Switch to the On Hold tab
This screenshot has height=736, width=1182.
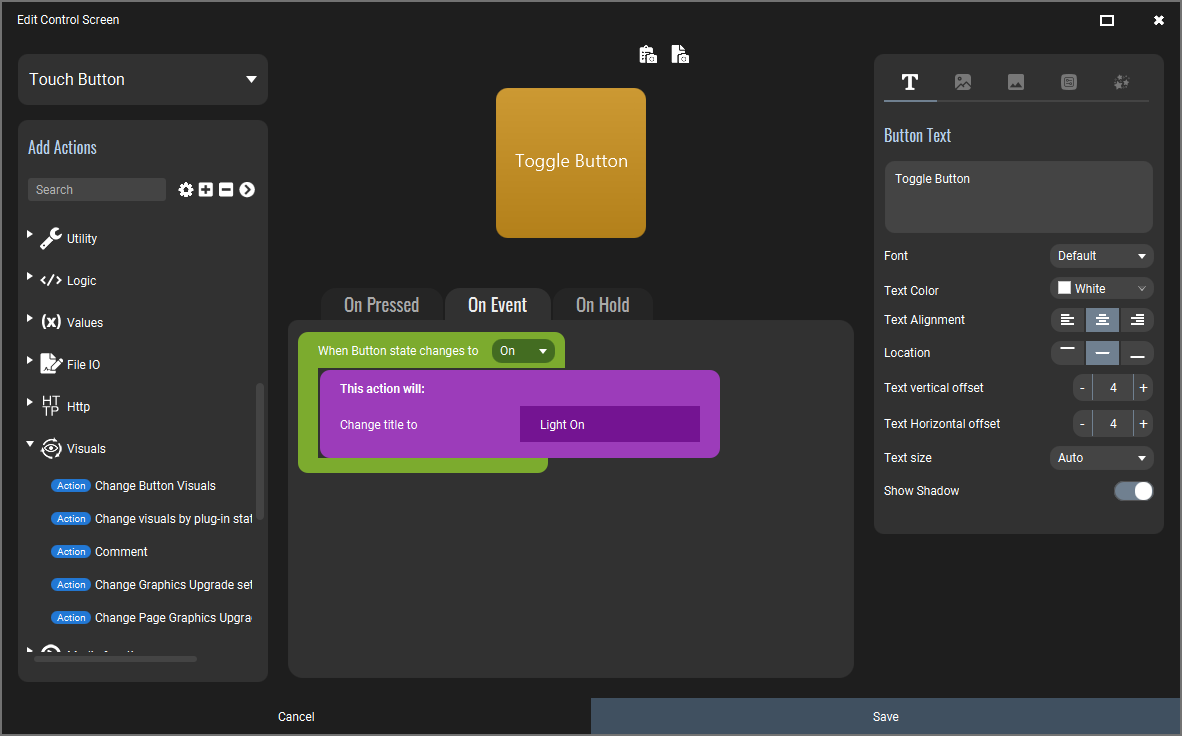point(603,304)
